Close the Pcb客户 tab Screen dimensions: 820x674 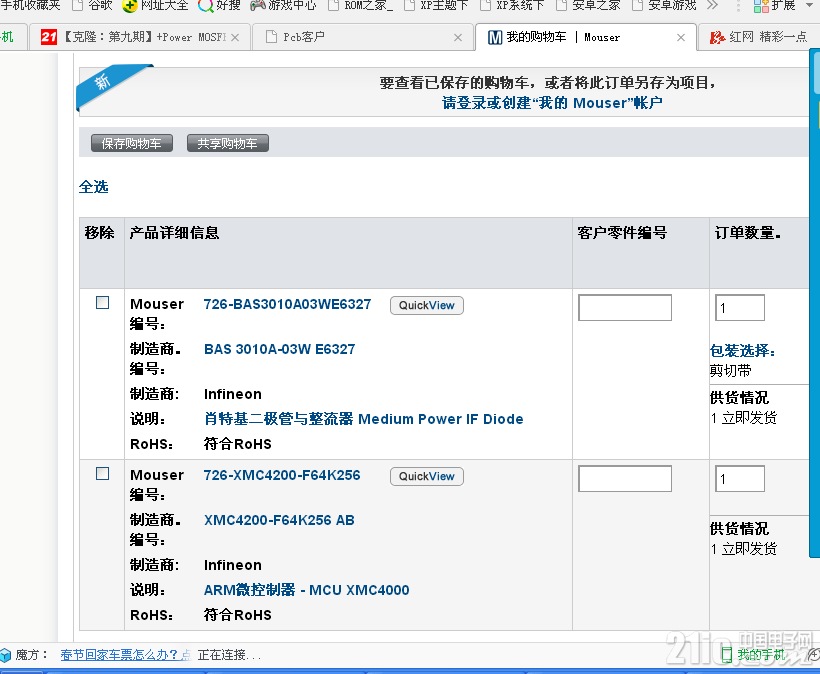(x=458, y=38)
